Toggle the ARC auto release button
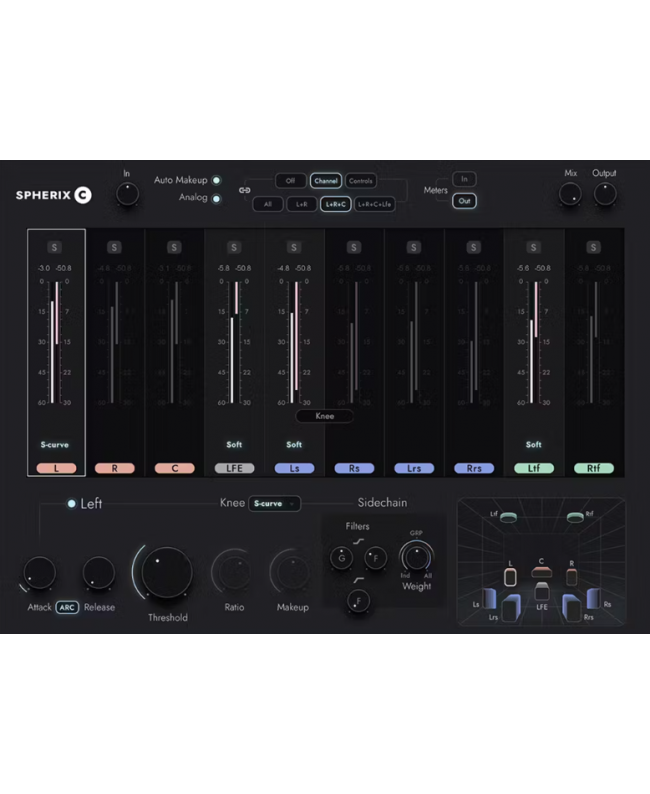The width and height of the screenshot is (650, 794). coord(67,607)
